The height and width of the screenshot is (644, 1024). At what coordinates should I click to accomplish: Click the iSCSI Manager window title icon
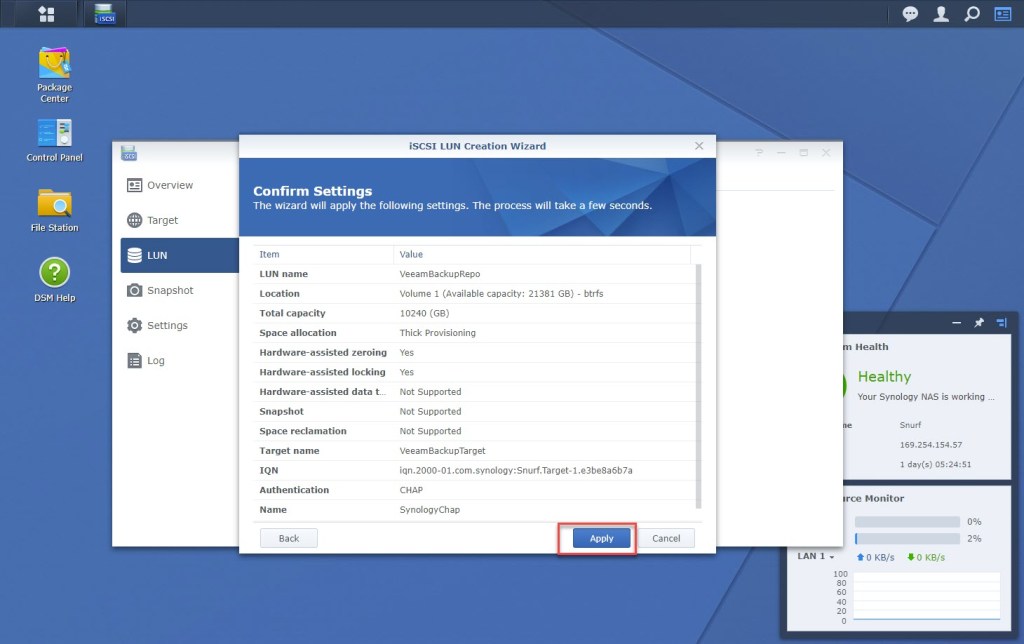(x=129, y=153)
